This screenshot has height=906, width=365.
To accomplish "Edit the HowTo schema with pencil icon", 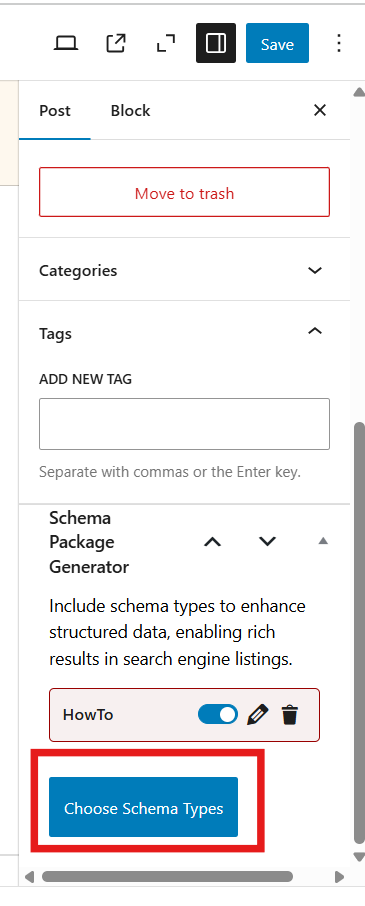I will point(258,715).
